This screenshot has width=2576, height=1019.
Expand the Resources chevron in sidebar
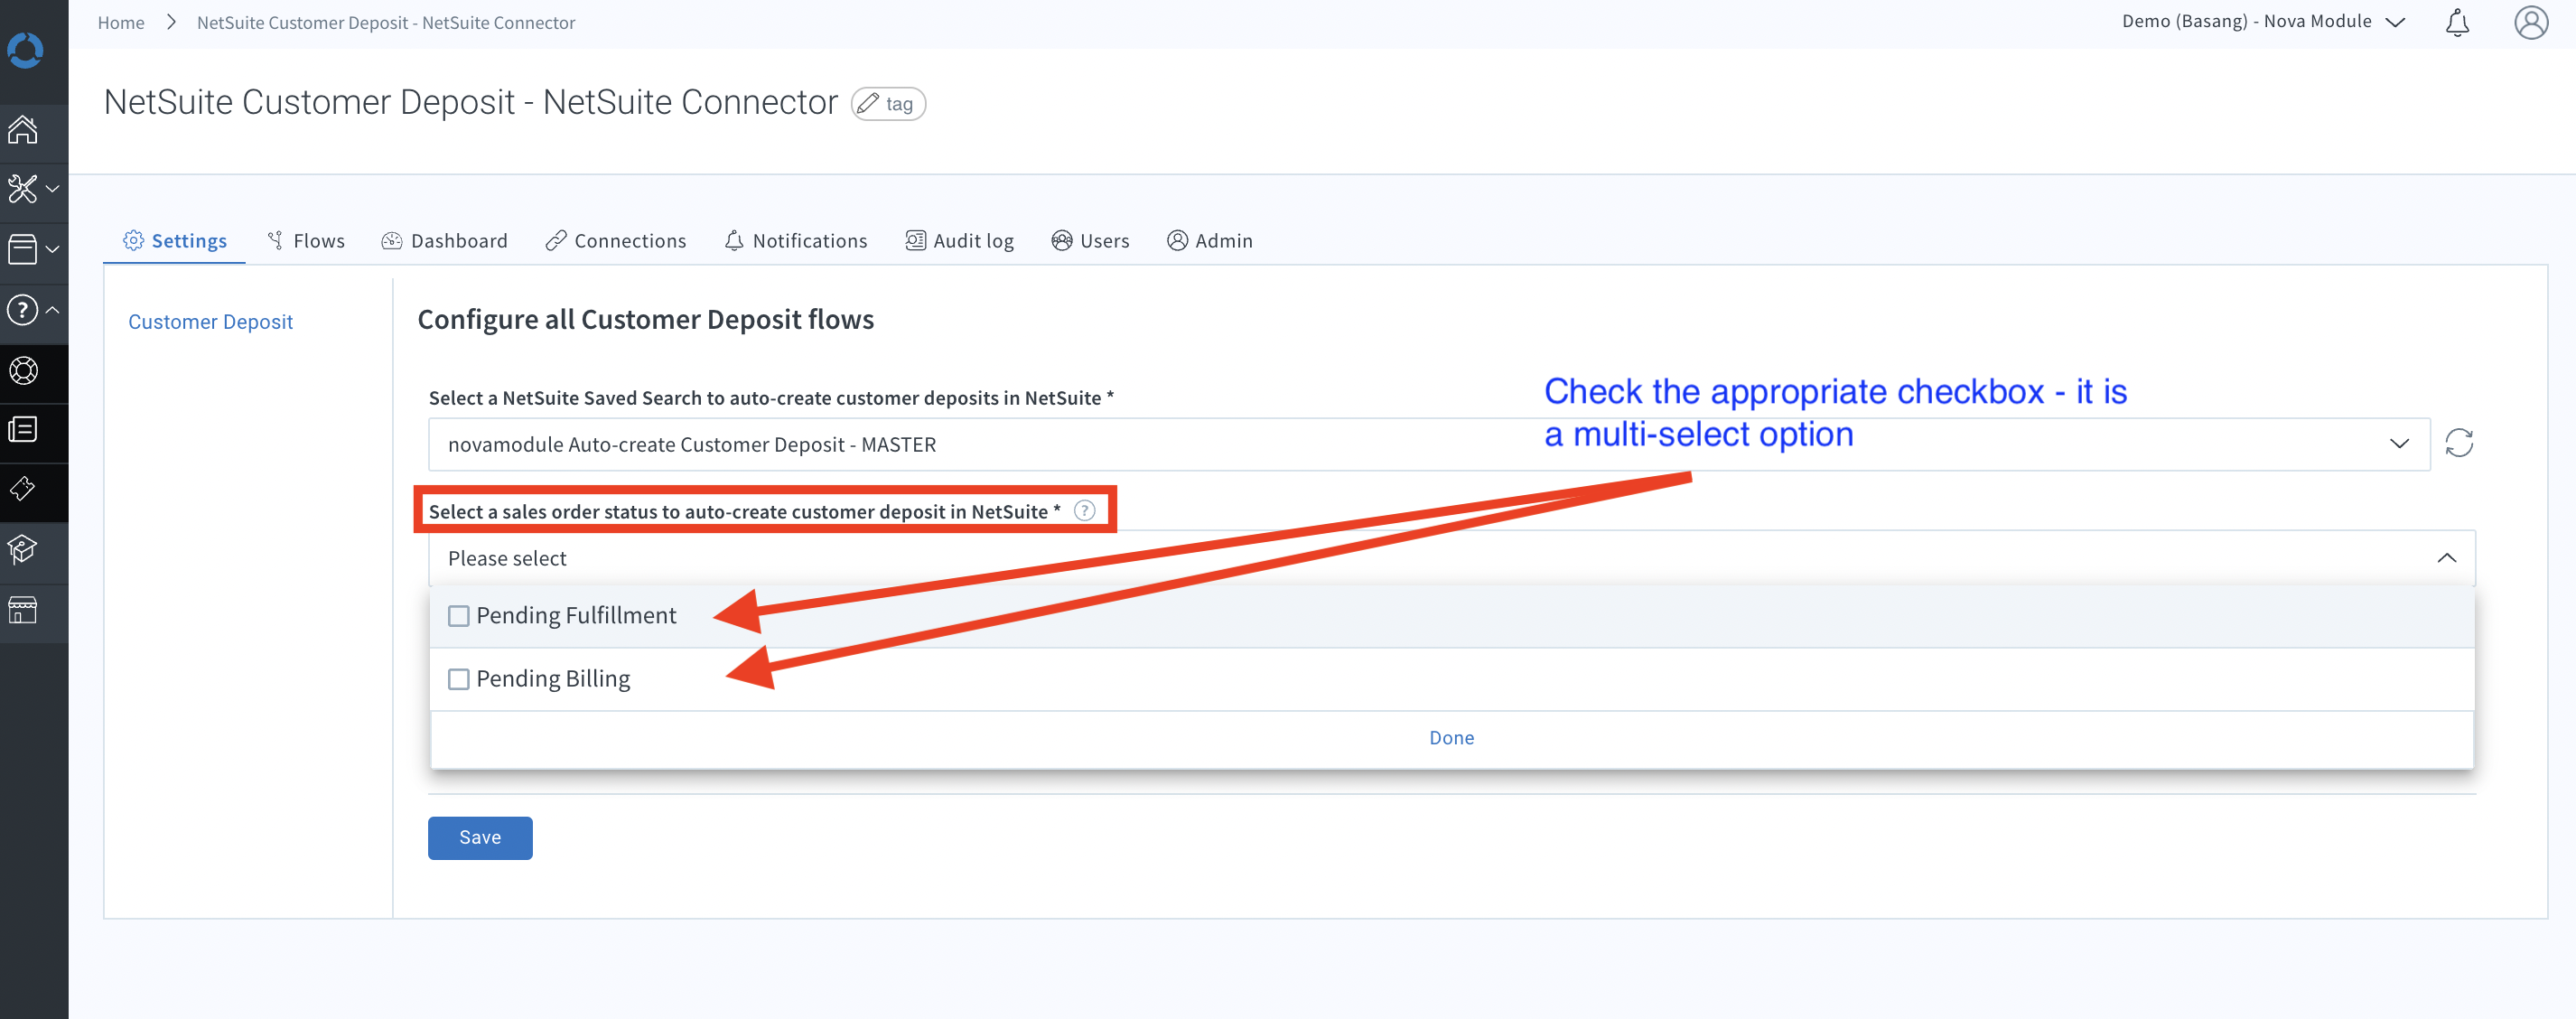[x=53, y=249]
